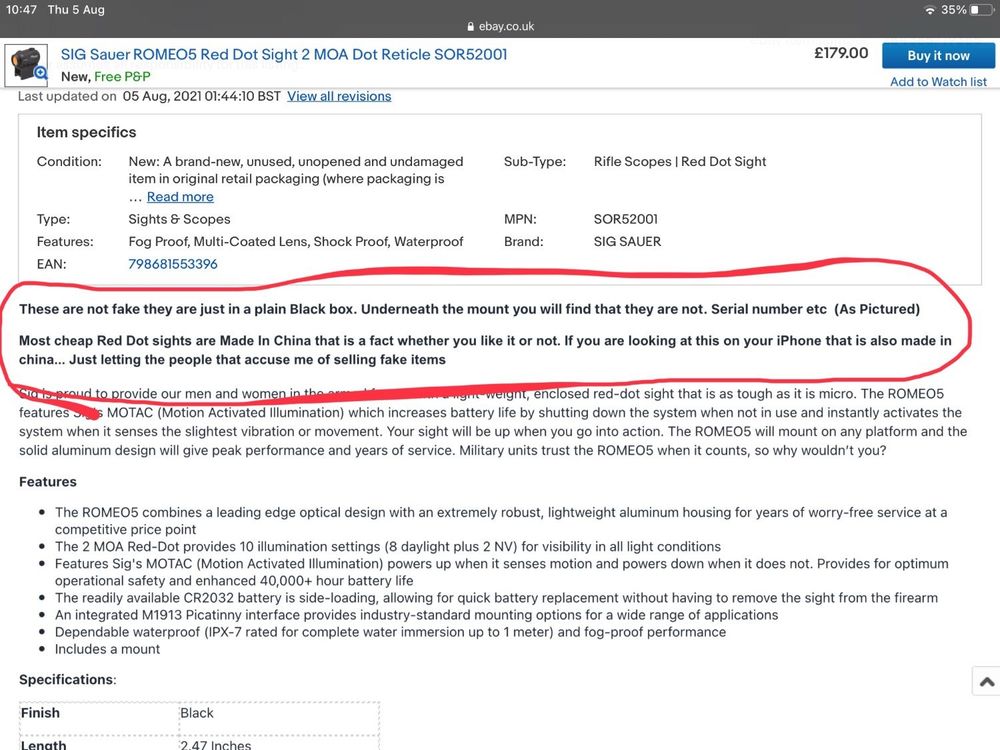
Task: Expand condition text with Read more
Action: pos(180,197)
